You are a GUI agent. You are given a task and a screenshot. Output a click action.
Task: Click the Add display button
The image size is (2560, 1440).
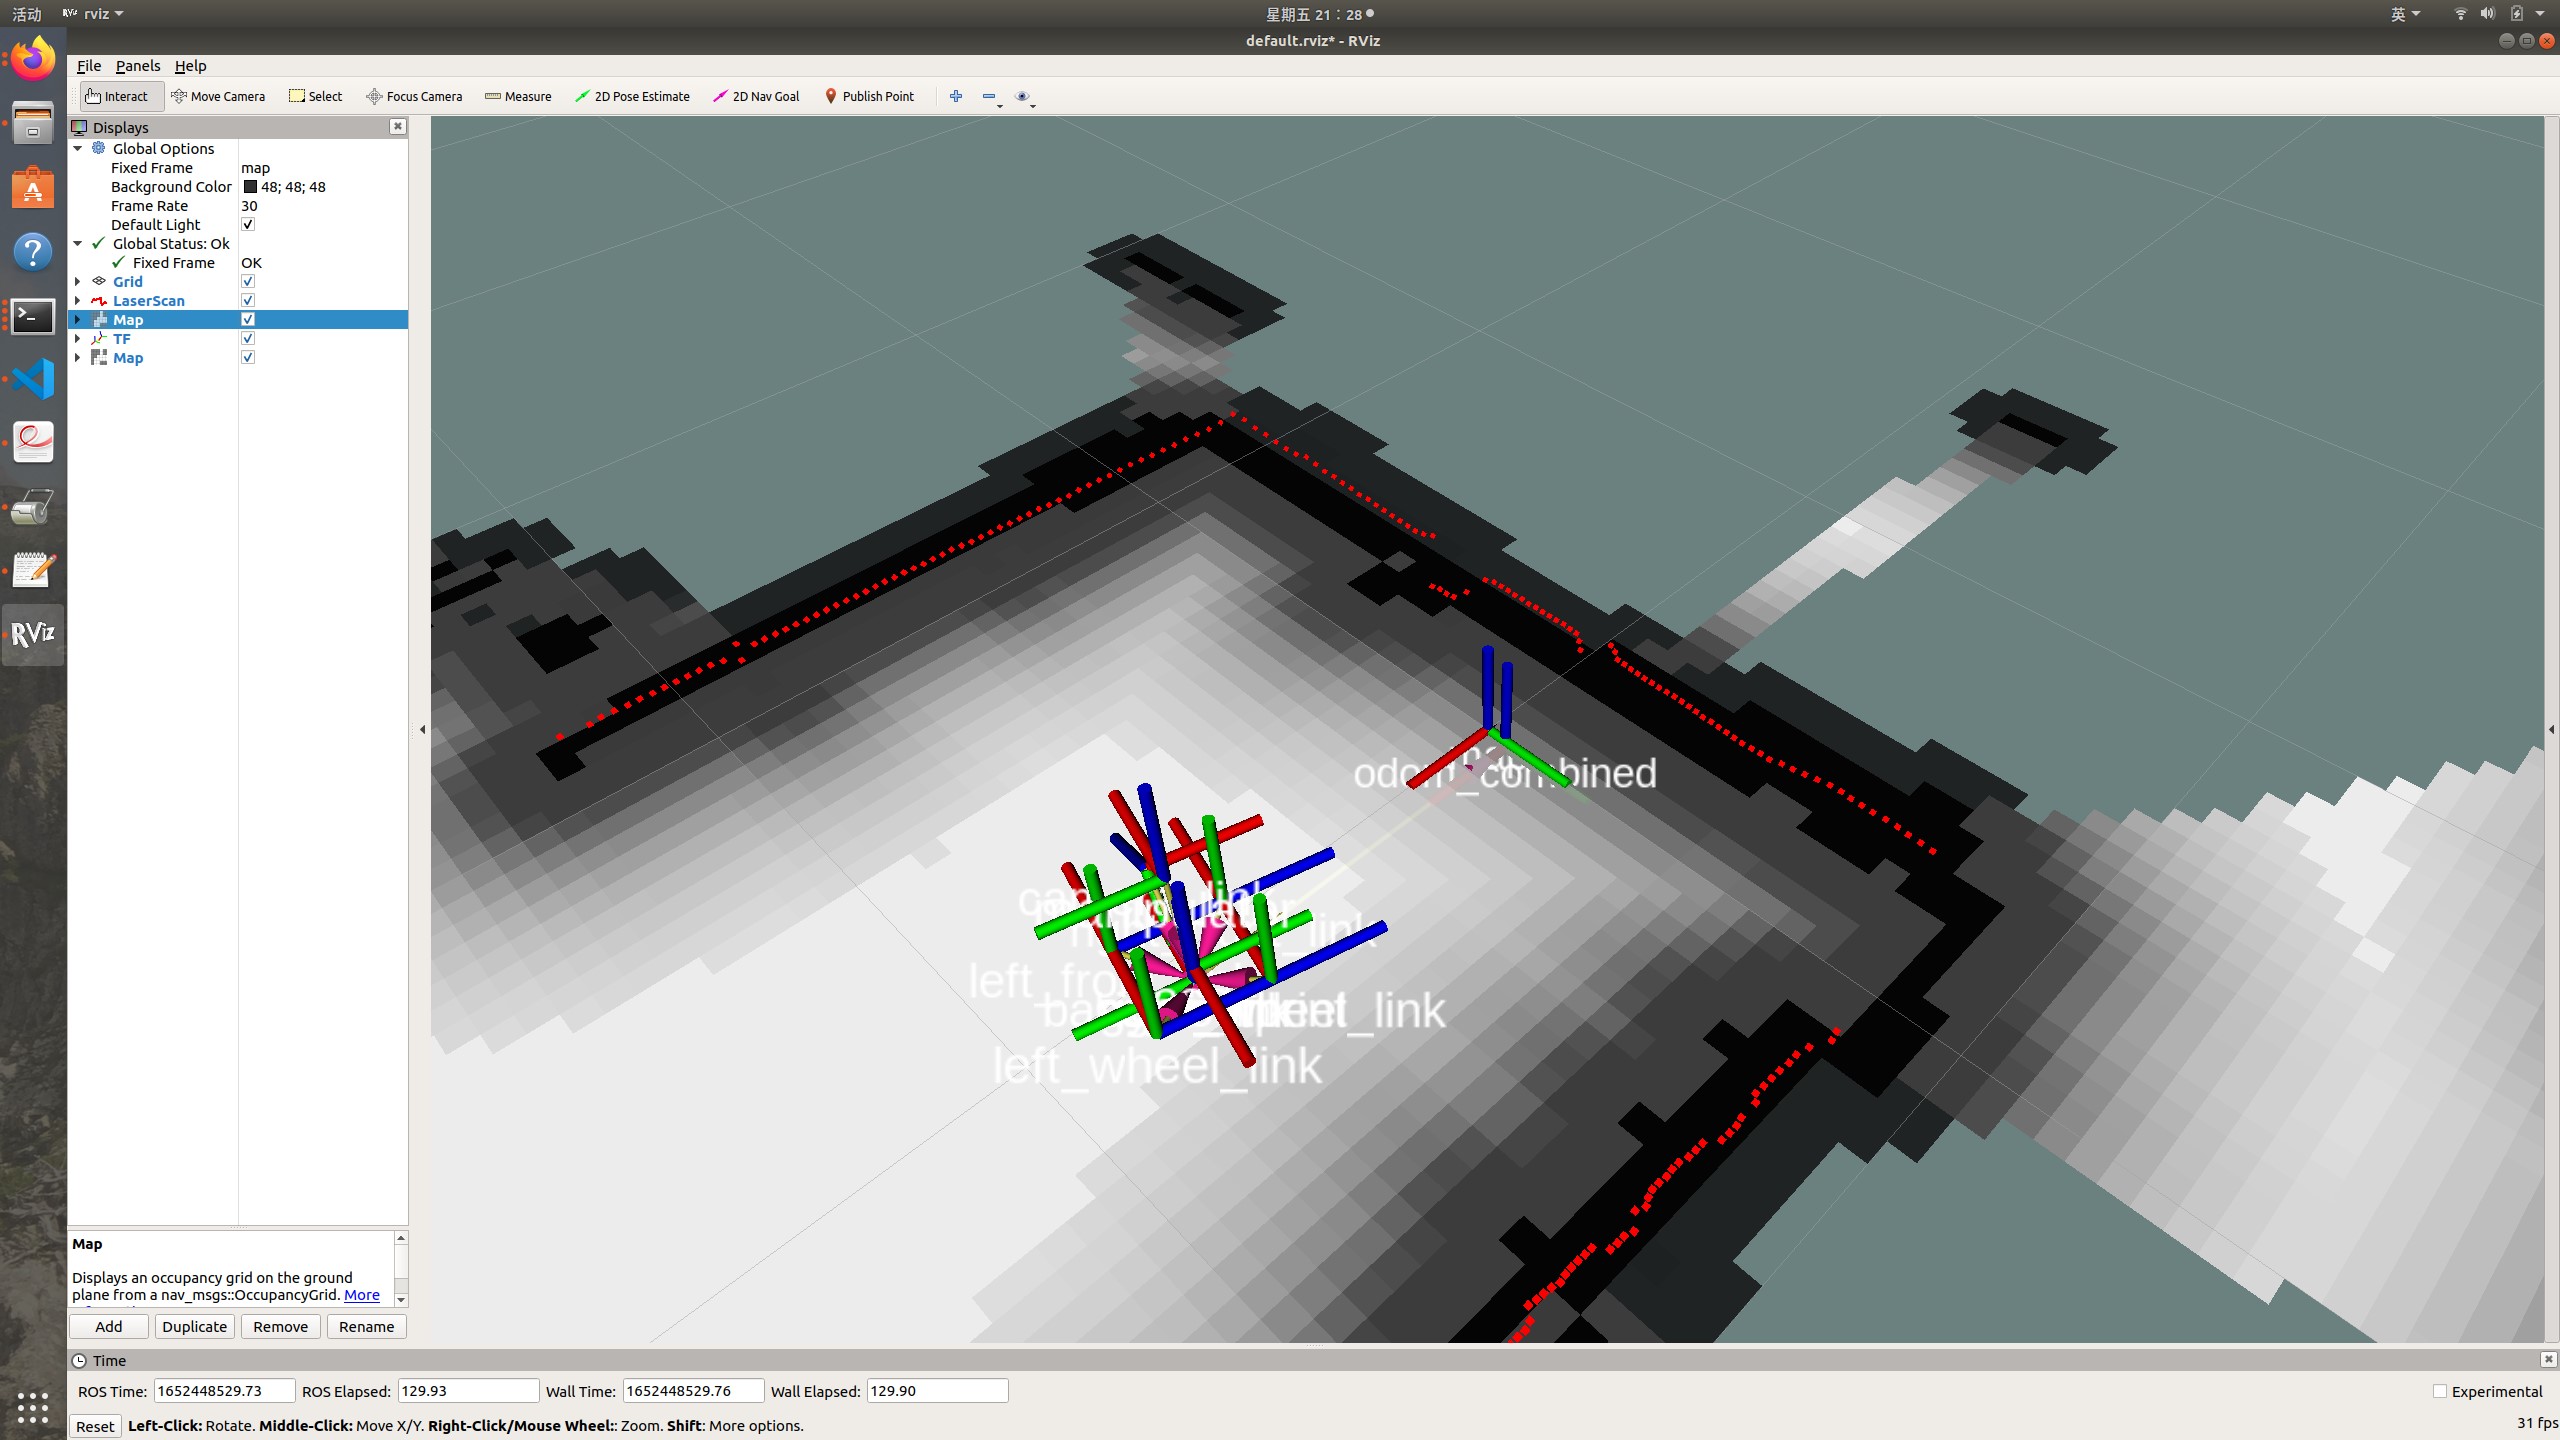108,1326
